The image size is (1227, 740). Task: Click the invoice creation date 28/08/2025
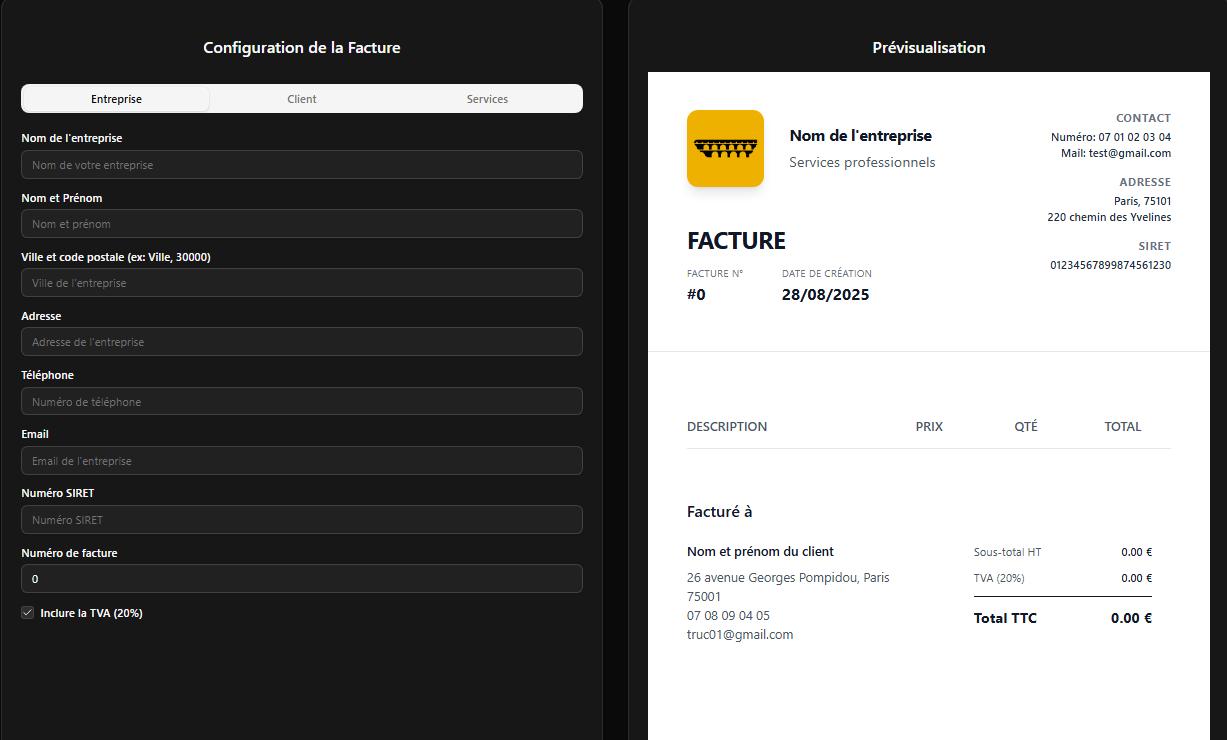[825, 295]
